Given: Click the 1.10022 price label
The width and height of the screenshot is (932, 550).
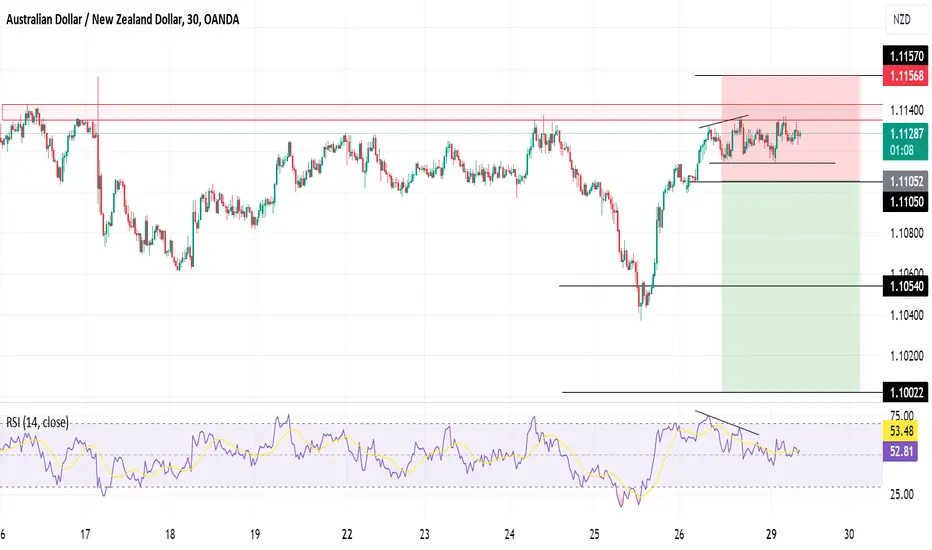Looking at the screenshot, I should pos(906,392).
